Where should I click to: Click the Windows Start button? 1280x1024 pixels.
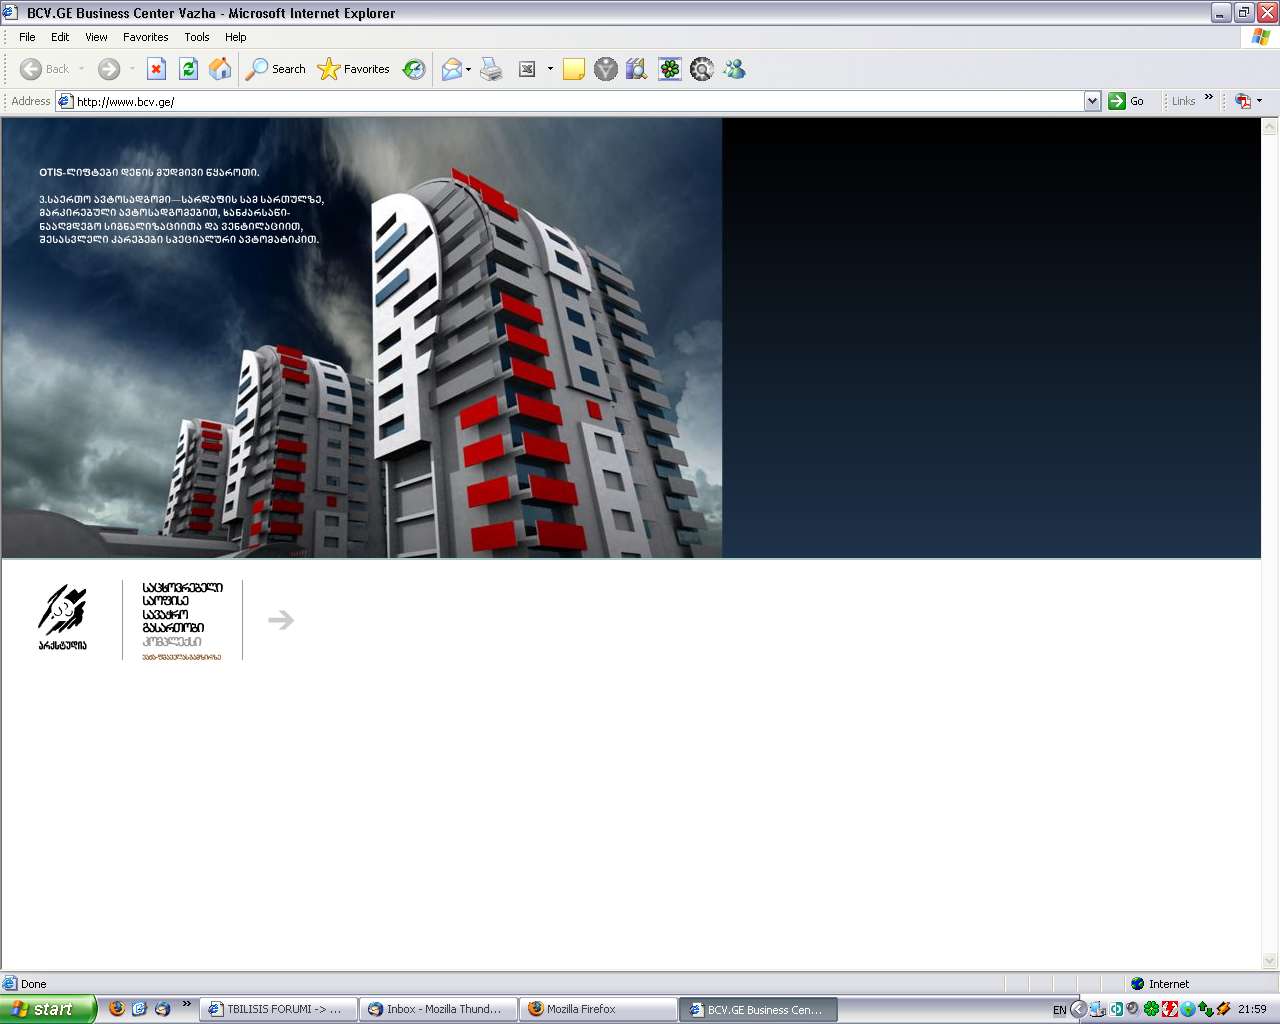click(48, 1009)
